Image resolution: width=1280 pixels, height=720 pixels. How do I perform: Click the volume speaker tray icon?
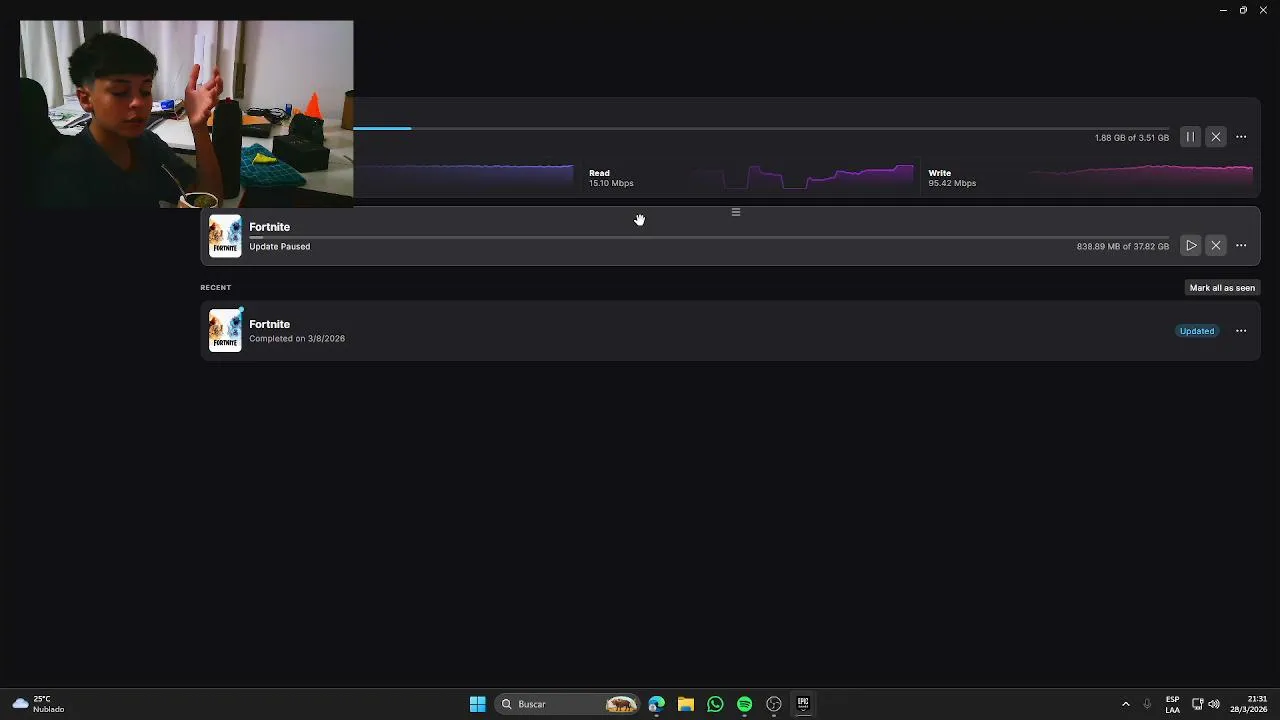click(1214, 704)
